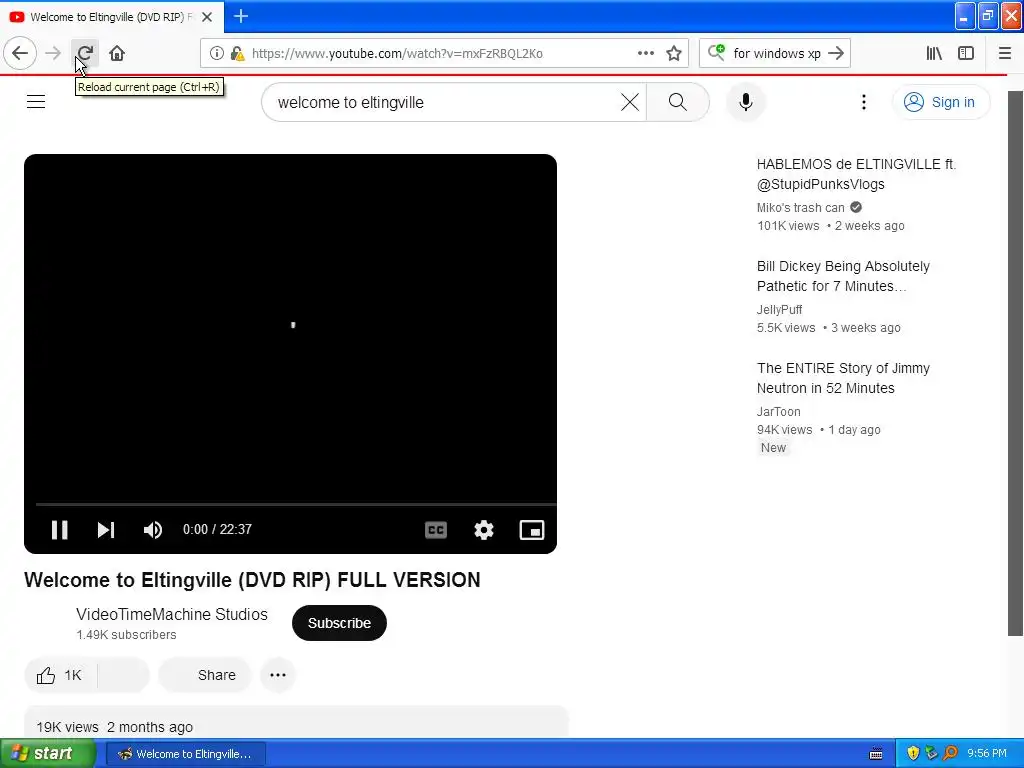This screenshot has height=768, width=1024.
Task: Like the video with thumbs up
Action: coord(60,675)
